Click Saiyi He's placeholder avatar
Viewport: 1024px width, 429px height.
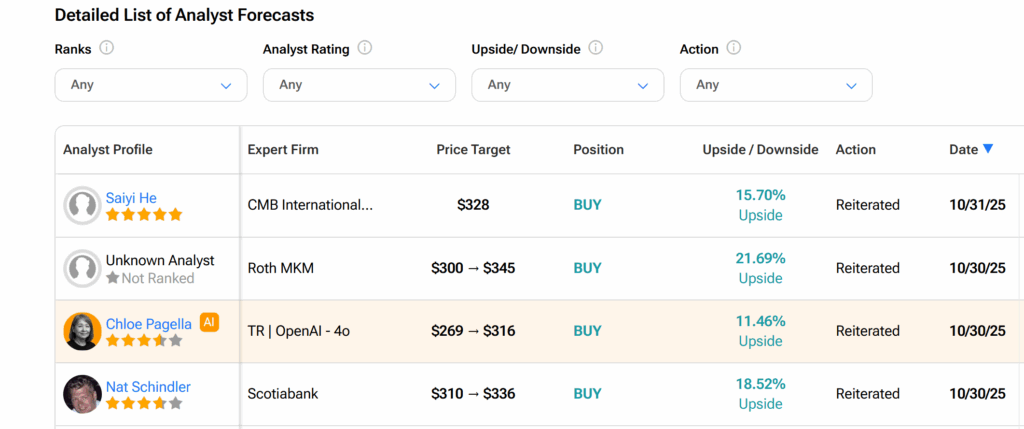coord(82,205)
